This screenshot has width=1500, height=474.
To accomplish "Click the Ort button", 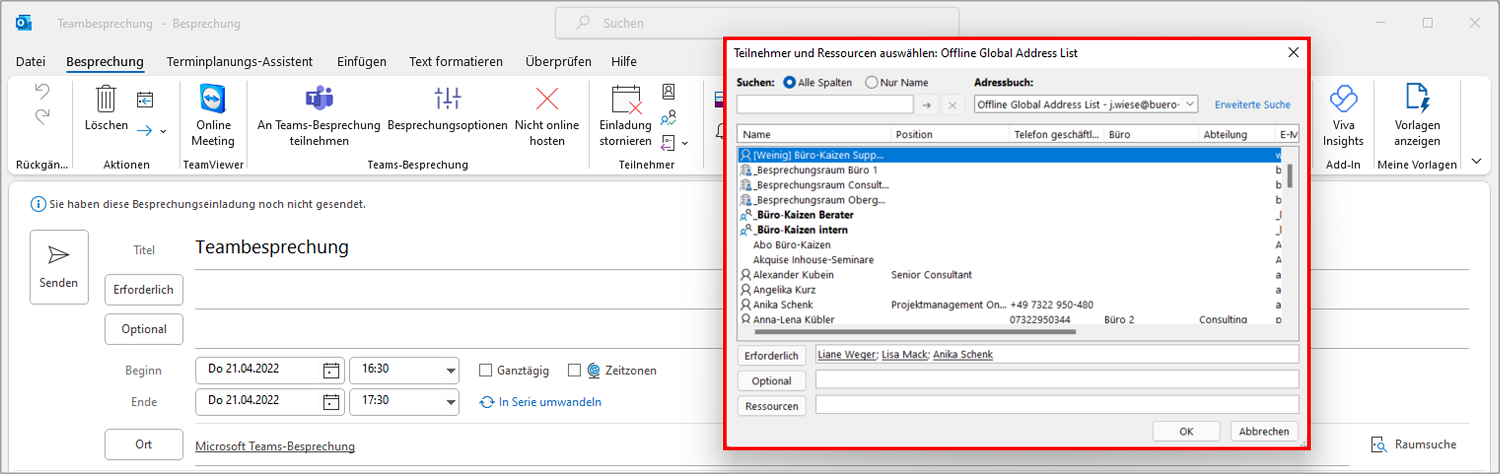I will pyautogui.click(x=144, y=445).
